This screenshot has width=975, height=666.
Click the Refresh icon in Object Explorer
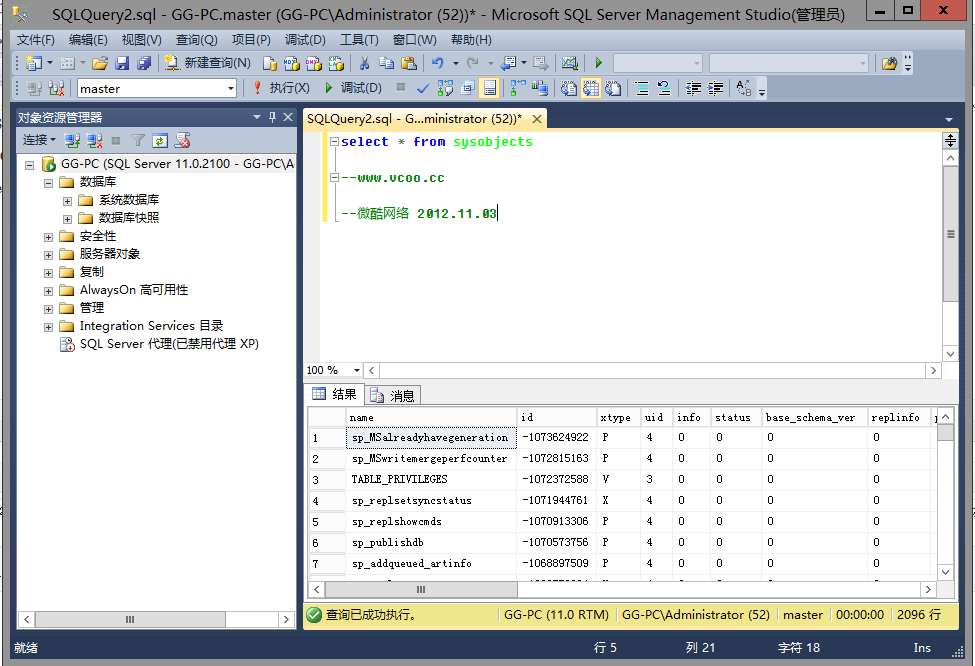click(x=160, y=141)
